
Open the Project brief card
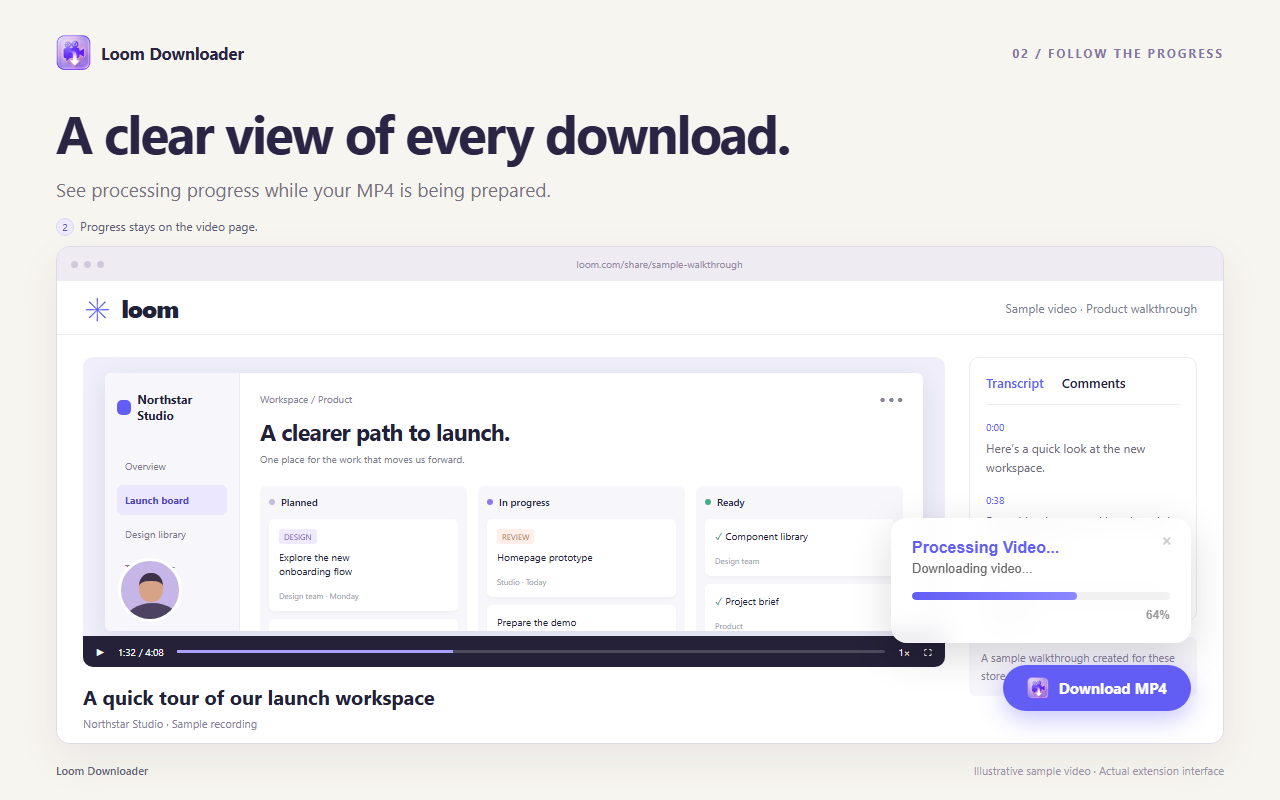pyautogui.click(x=798, y=608)
